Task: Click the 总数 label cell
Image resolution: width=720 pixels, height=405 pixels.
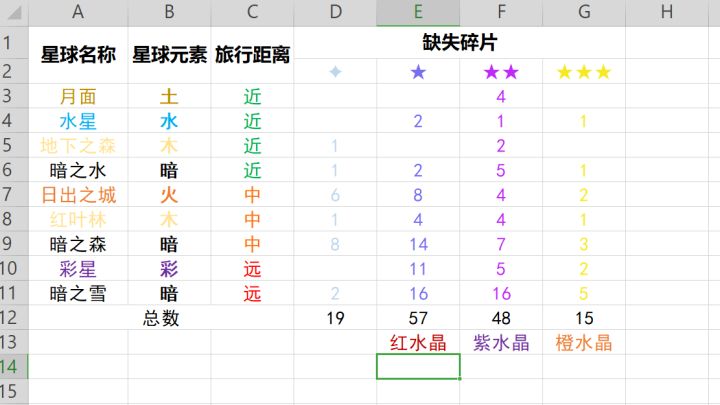Action: (161, 318)
